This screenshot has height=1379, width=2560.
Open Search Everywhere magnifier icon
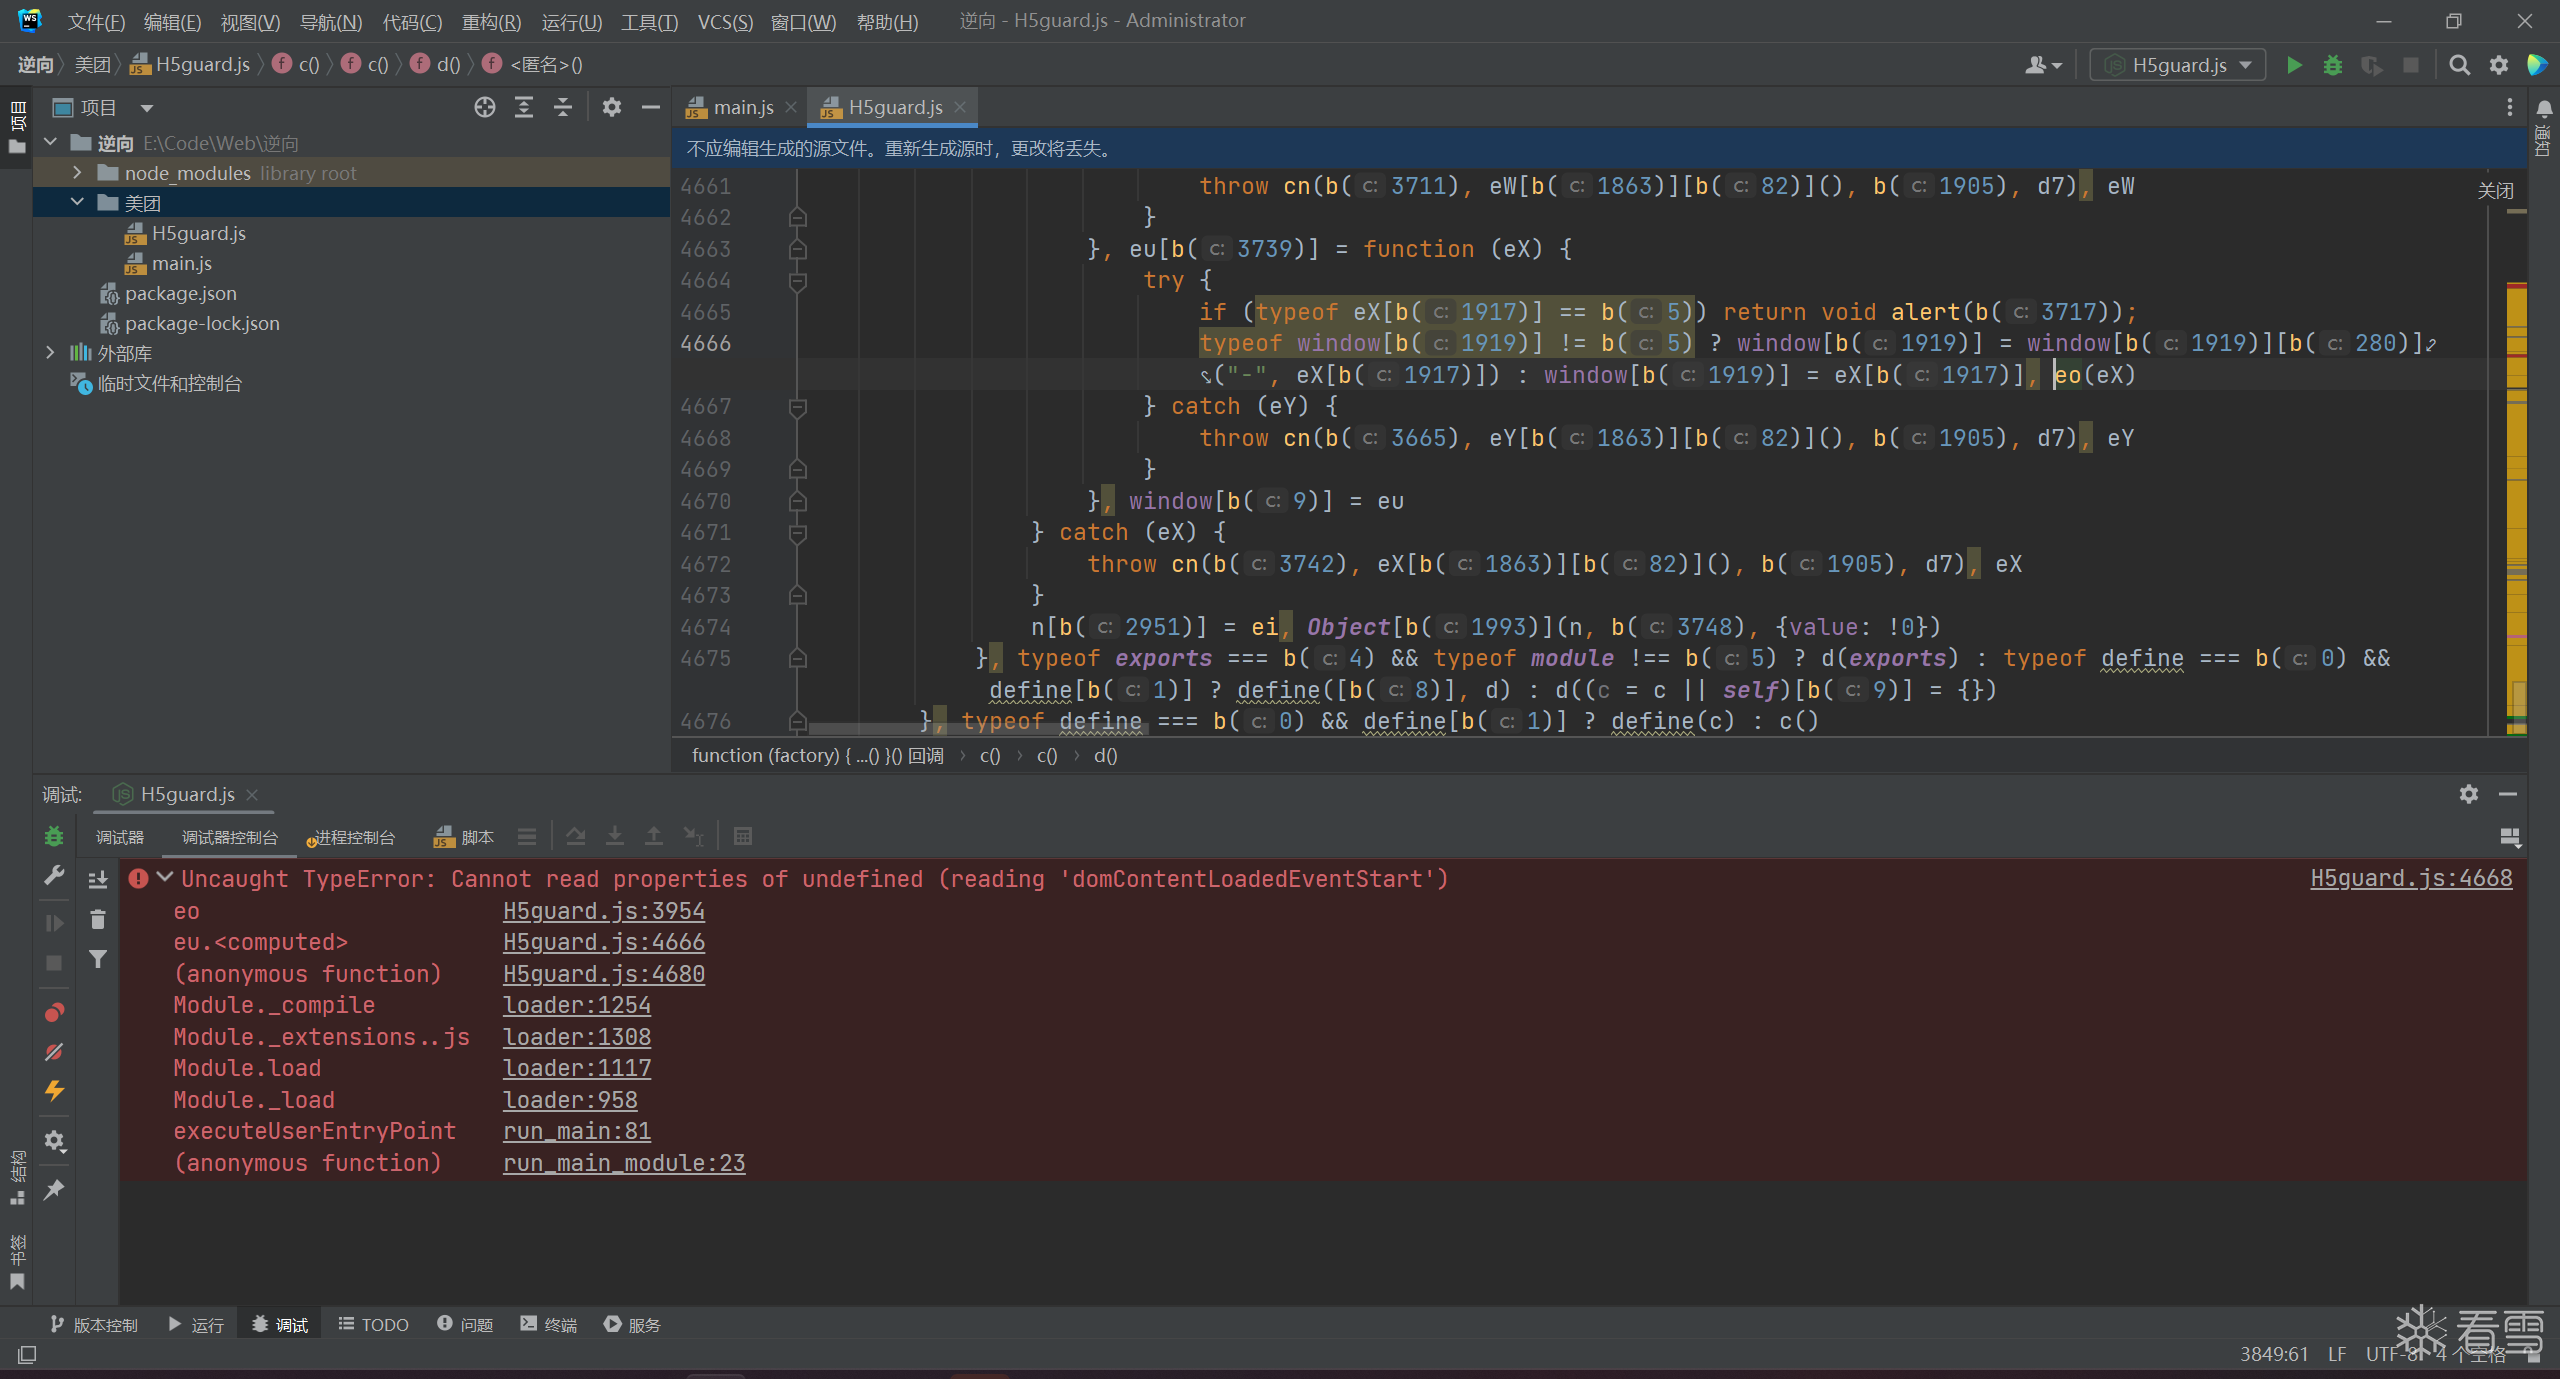[x=2459, y=65]
